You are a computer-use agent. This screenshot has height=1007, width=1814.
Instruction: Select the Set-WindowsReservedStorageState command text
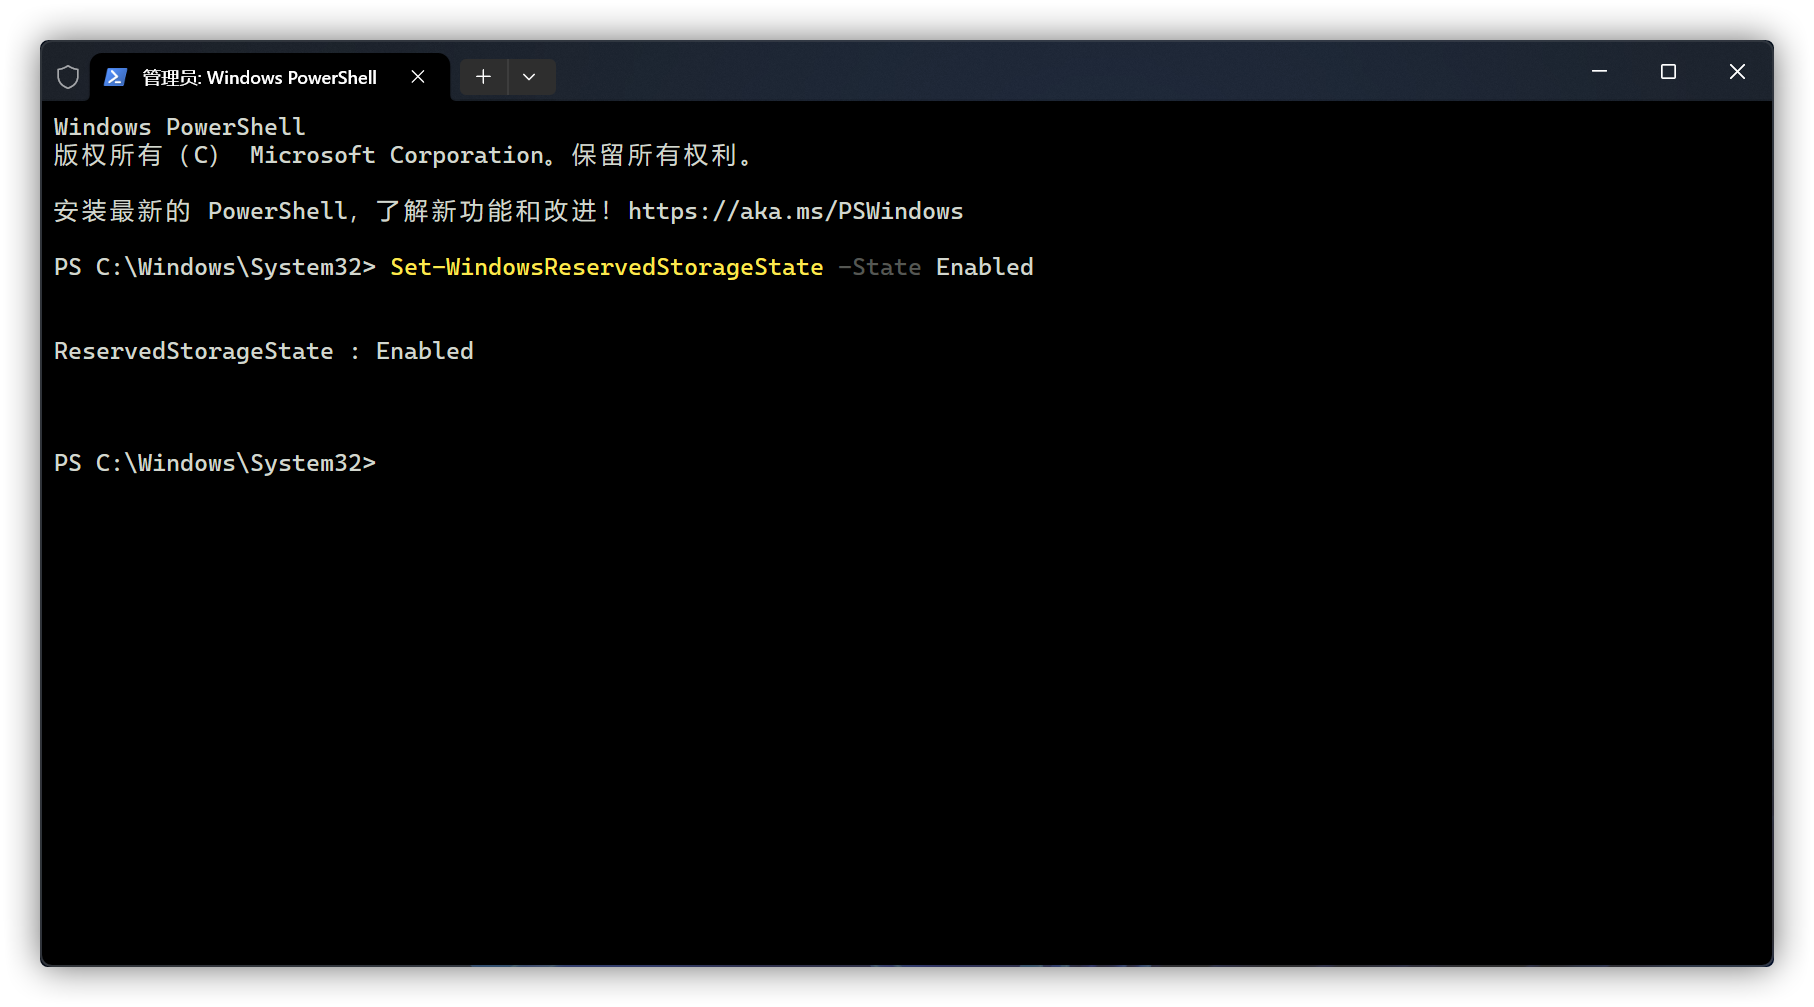(605, 267)
